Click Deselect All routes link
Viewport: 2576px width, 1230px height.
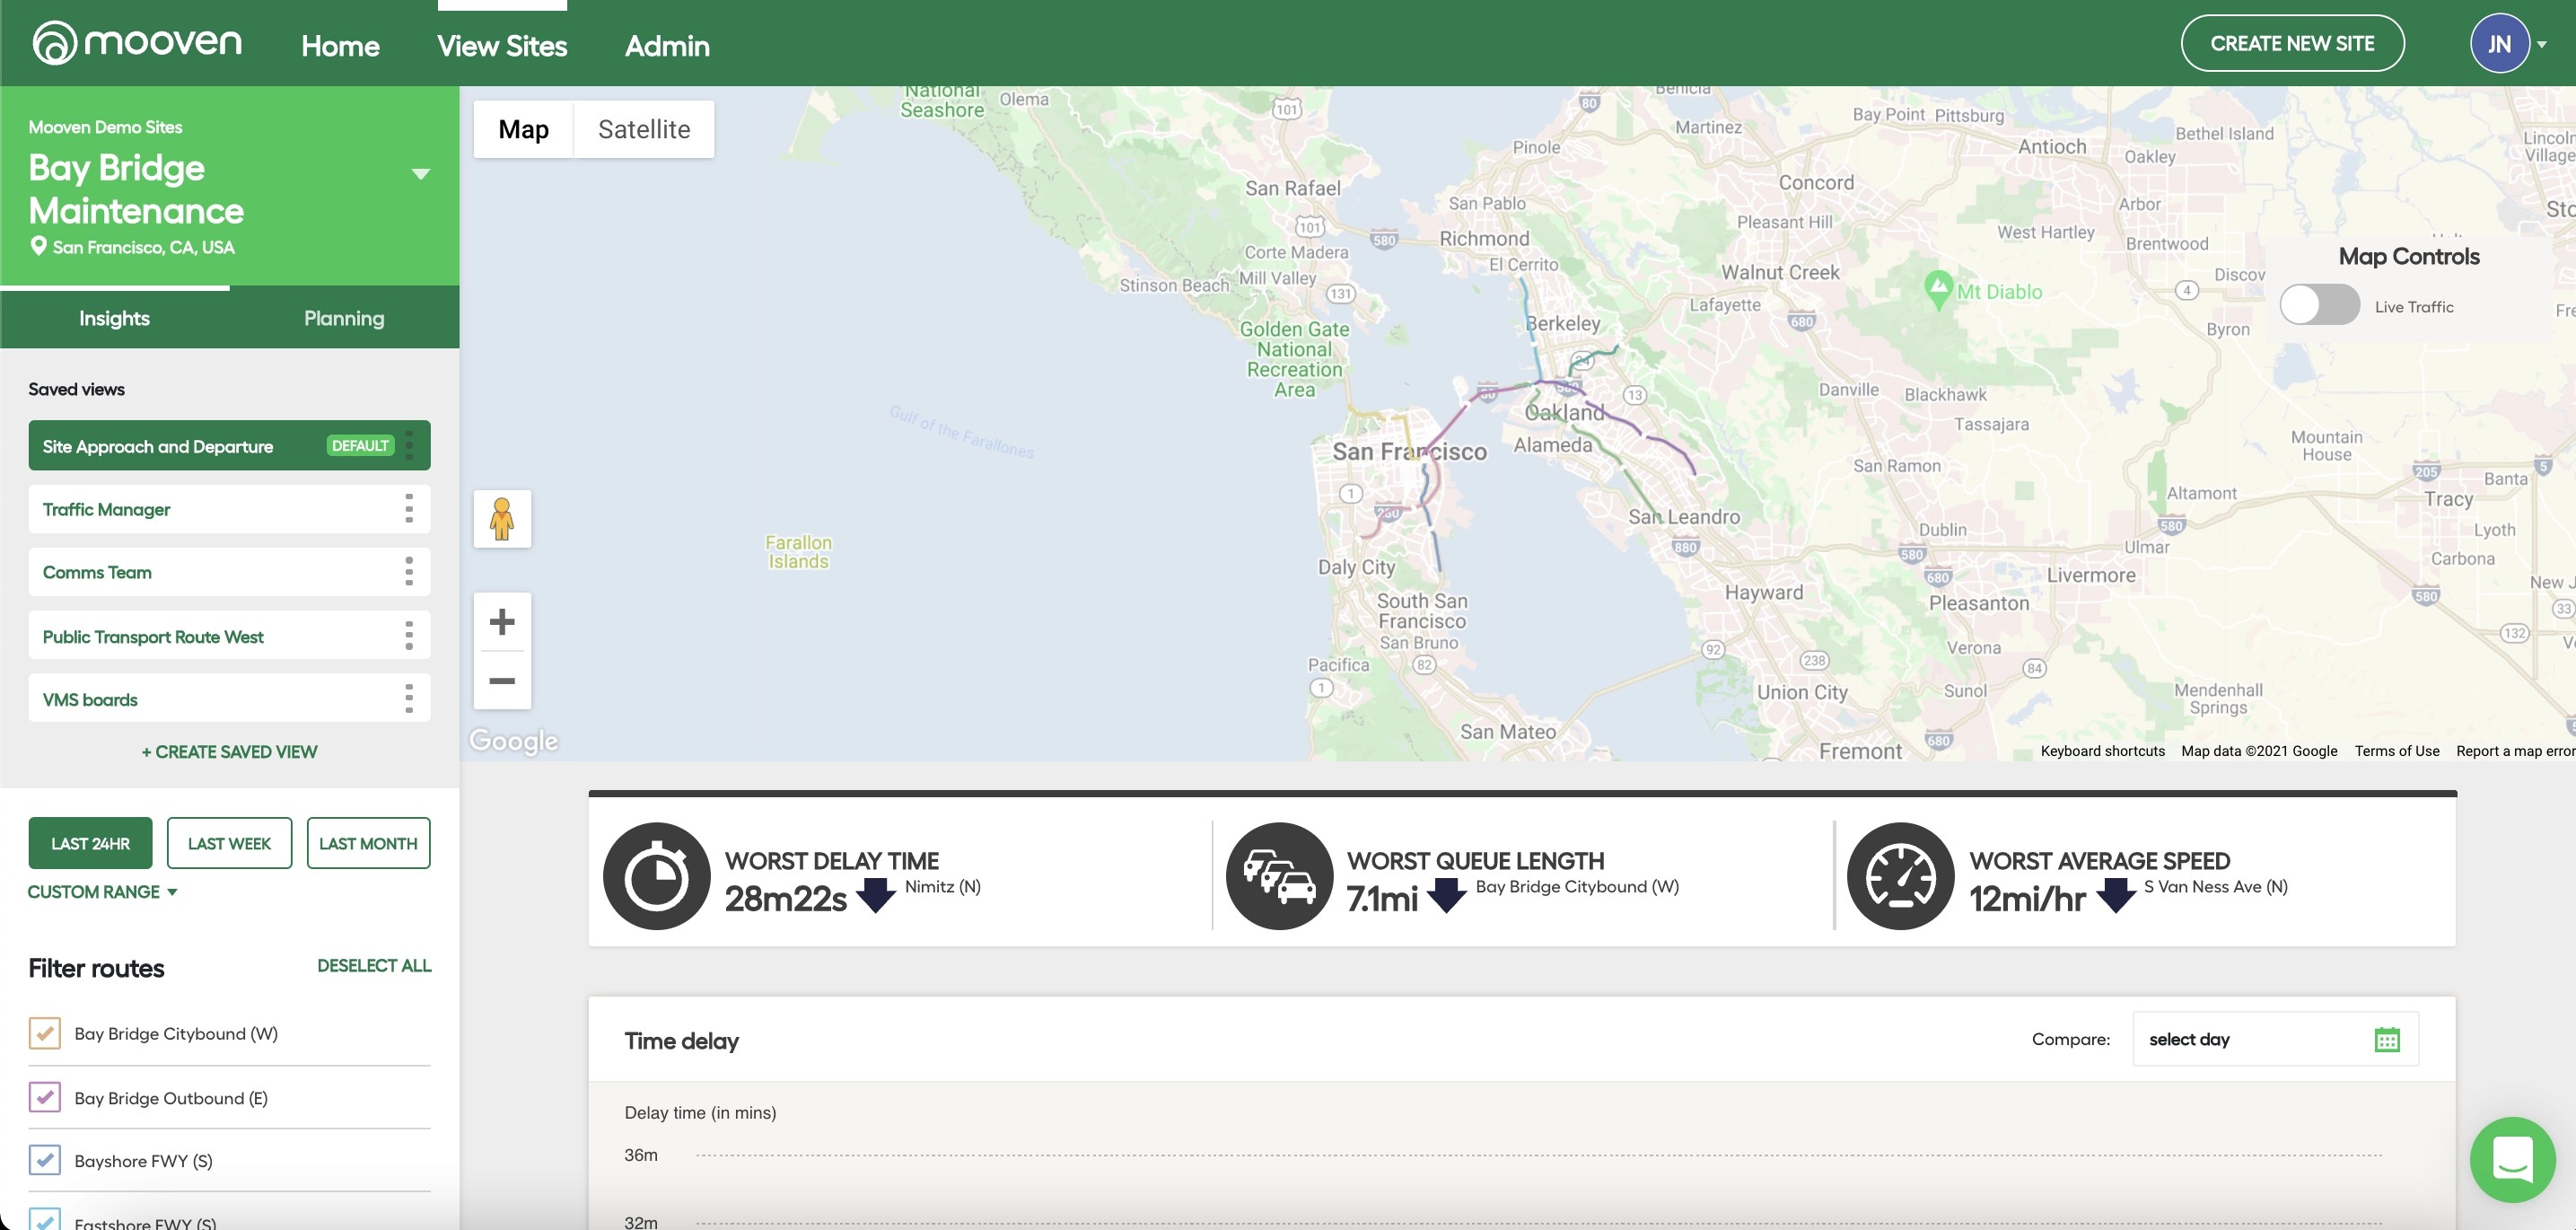coord(374,965)
